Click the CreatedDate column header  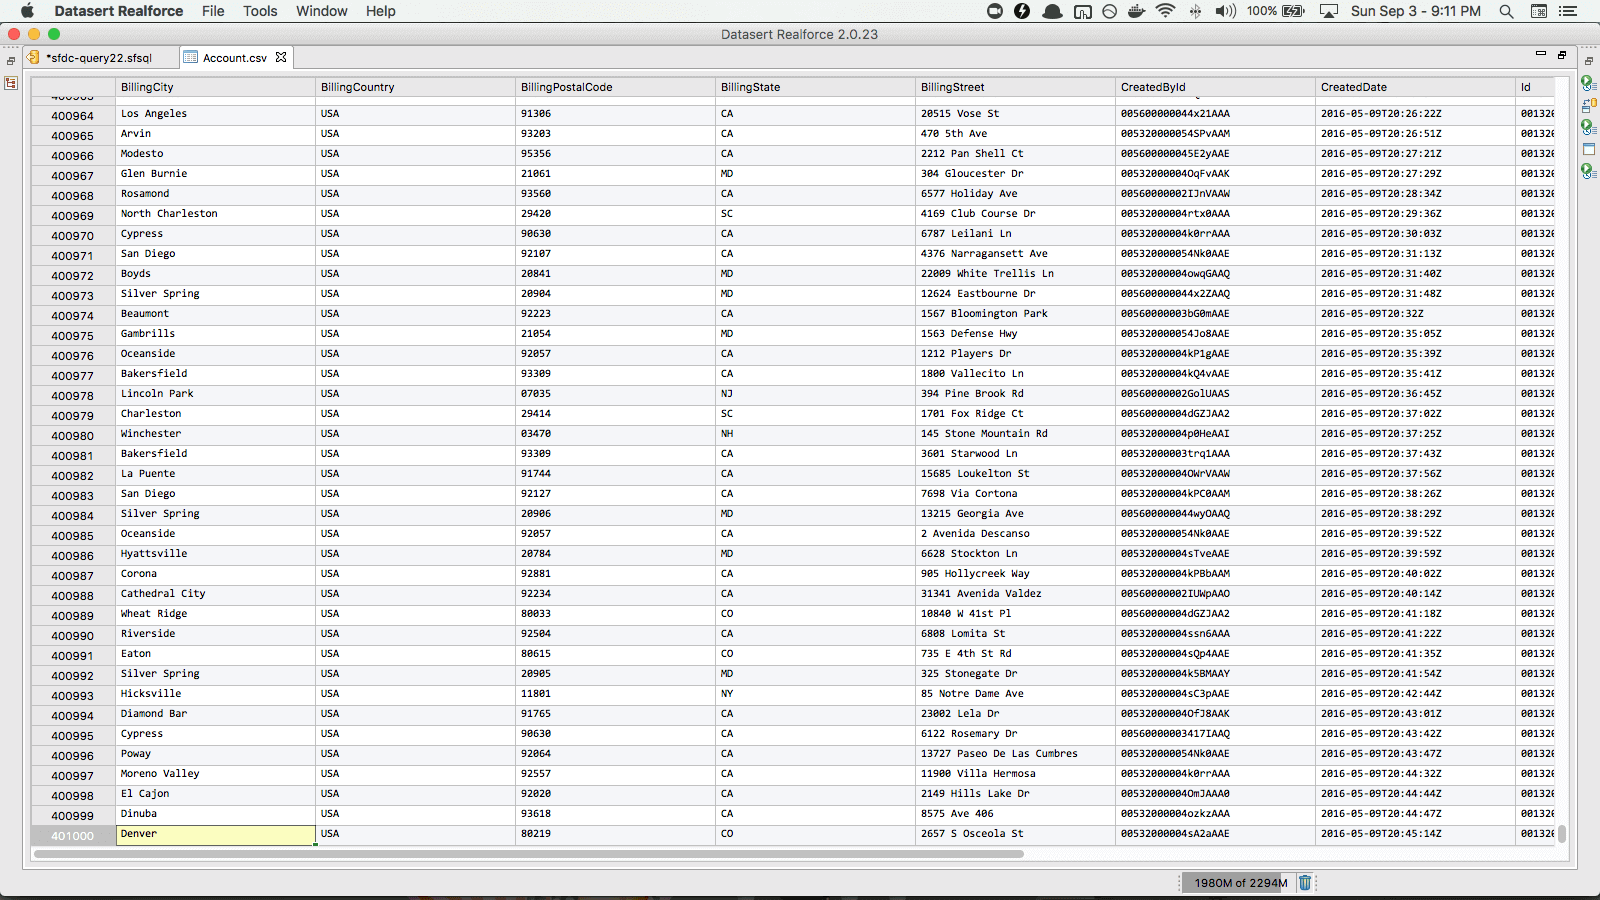click(x=1414, y=87)
